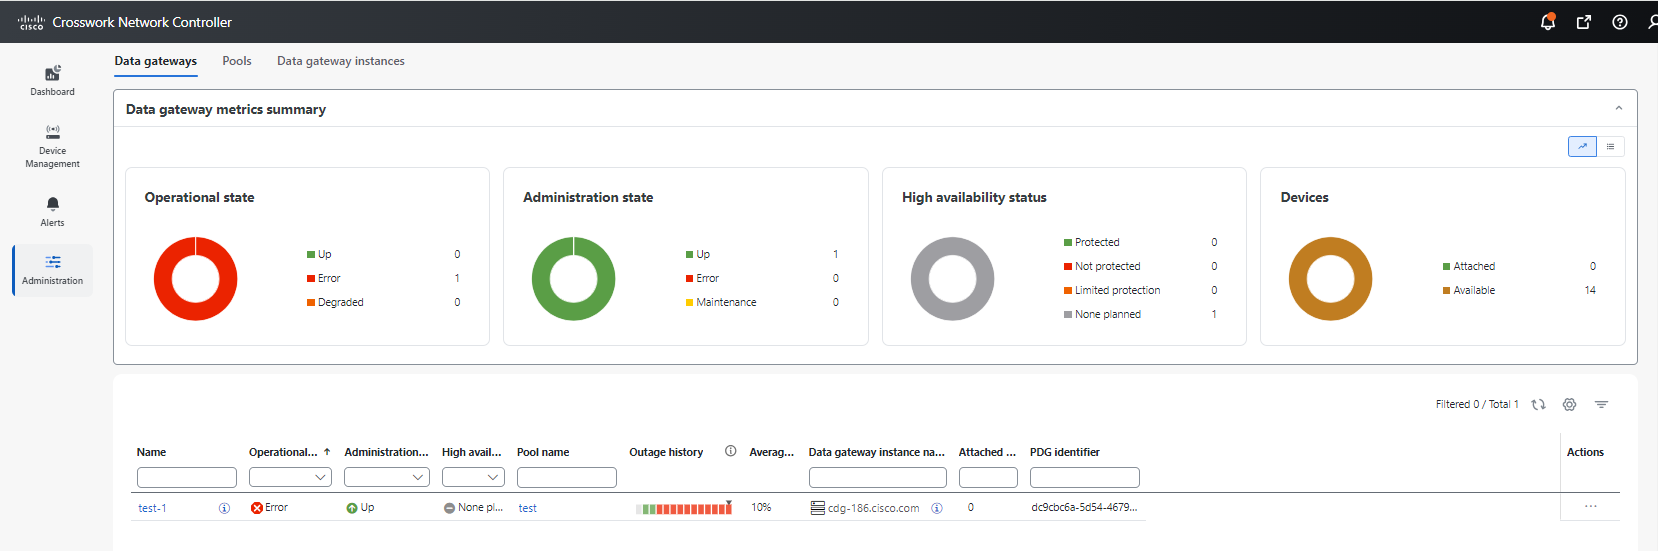The width and height of the screenshot is (1658, 551).
Task: Click the 10% average value cell
Action: tap(761, 507)
